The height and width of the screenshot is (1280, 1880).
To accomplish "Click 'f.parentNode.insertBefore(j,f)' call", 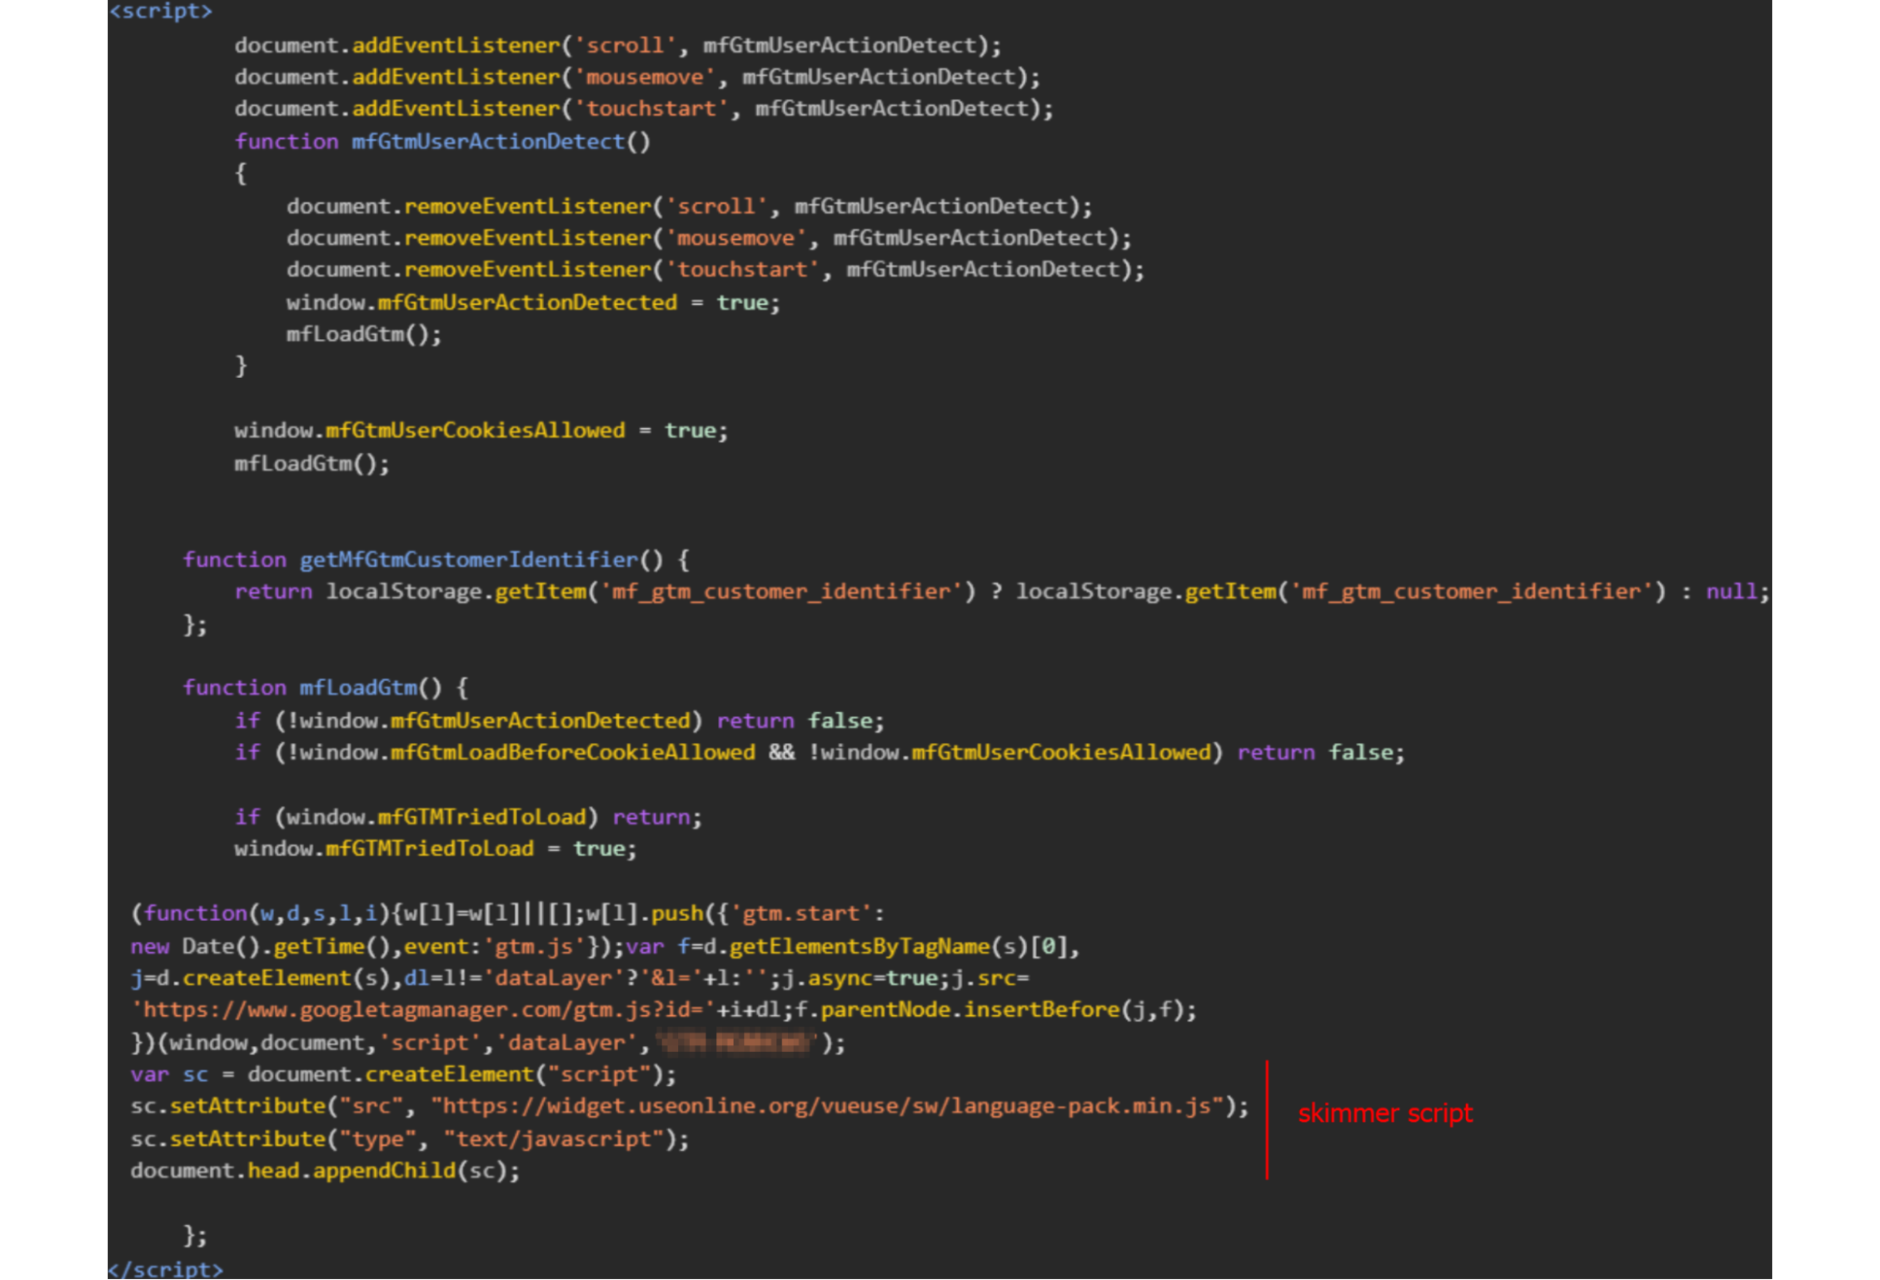I will pyautogui.click(x=989, y=1010).
